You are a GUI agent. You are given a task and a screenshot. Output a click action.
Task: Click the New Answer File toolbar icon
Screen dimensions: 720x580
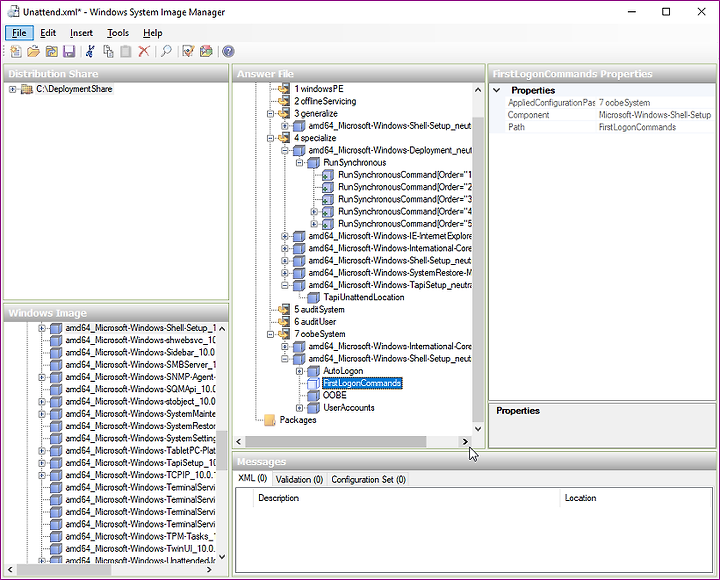point(16,51)
